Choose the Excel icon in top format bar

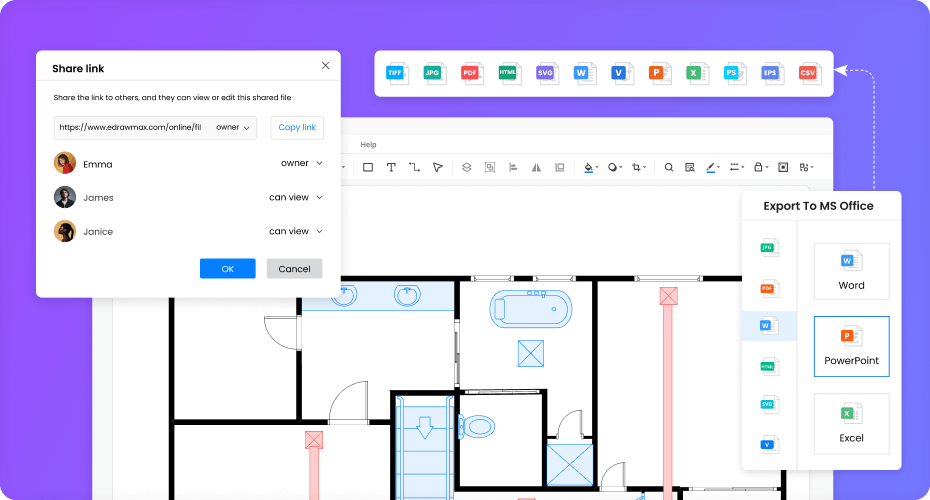click(x=697, y=74)
